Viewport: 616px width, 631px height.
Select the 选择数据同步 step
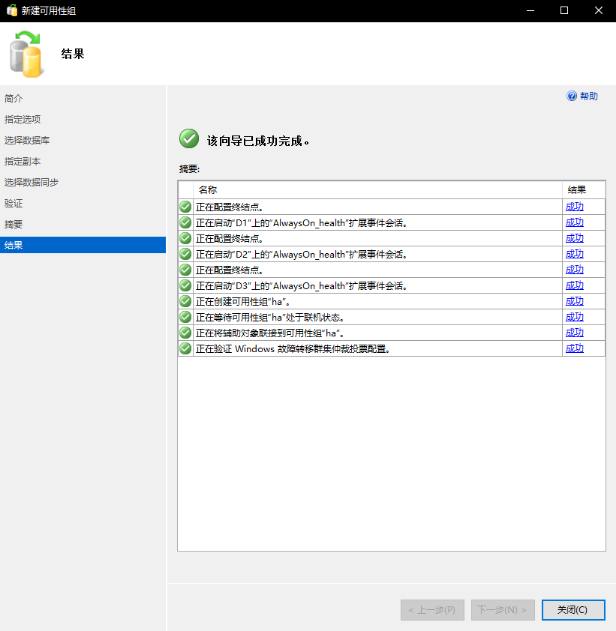pyautogui.click(x=31, y=182)
